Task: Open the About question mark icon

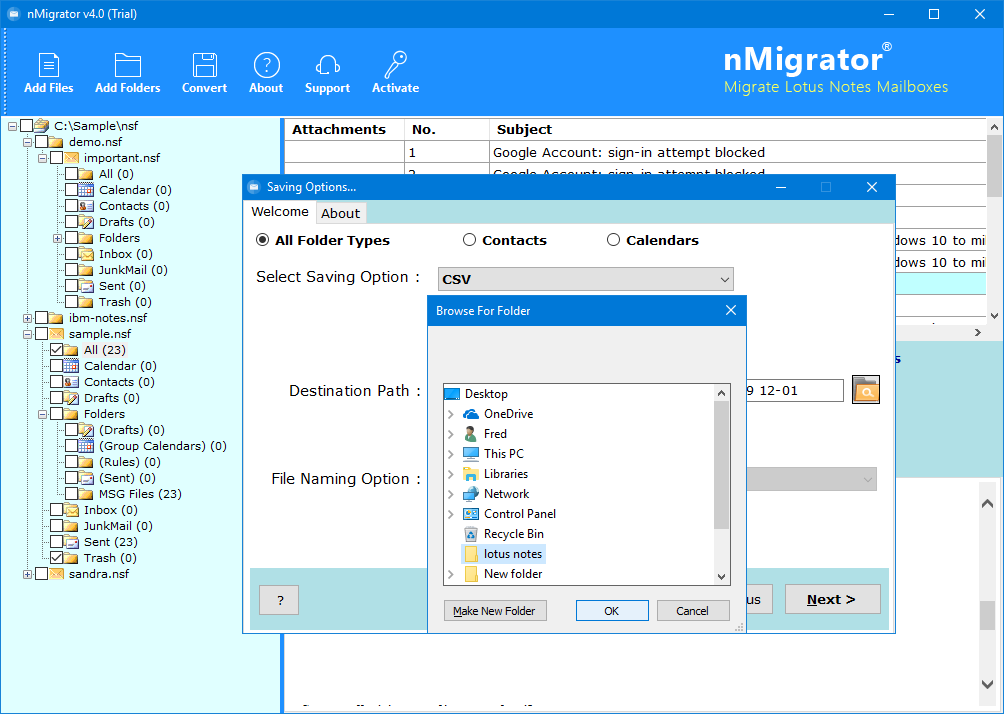Action: click(266, 65)
